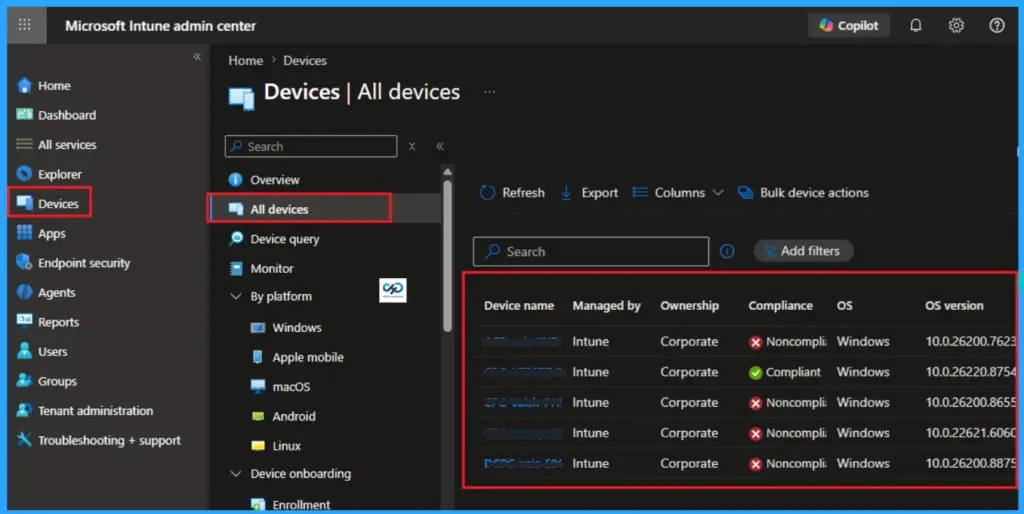This screenshot has height=514, width=1024.
Task: Open the device name link in the Compliant row
Action: pyautogui.click(x=524, y=372)
